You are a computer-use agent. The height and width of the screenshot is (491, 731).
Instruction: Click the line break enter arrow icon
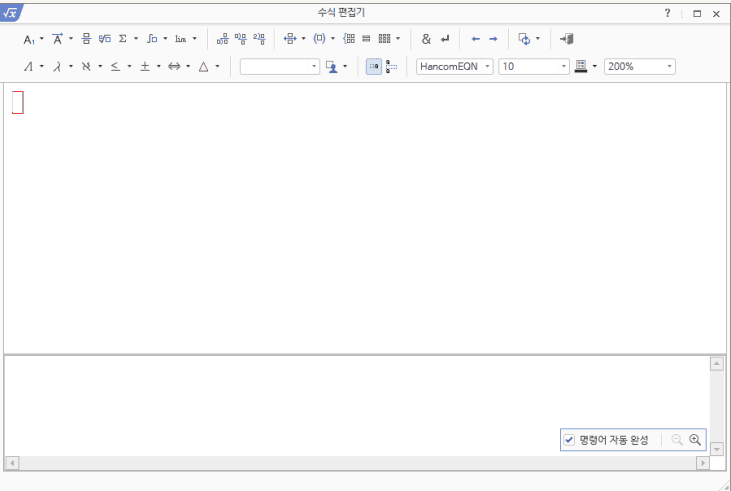(445, 39)
